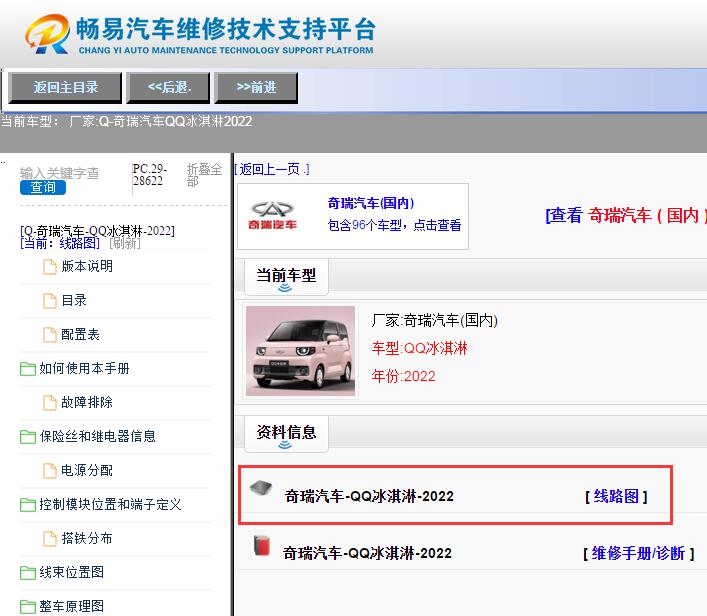
Task: Click the Chery car brand logo
Action: 272,216
